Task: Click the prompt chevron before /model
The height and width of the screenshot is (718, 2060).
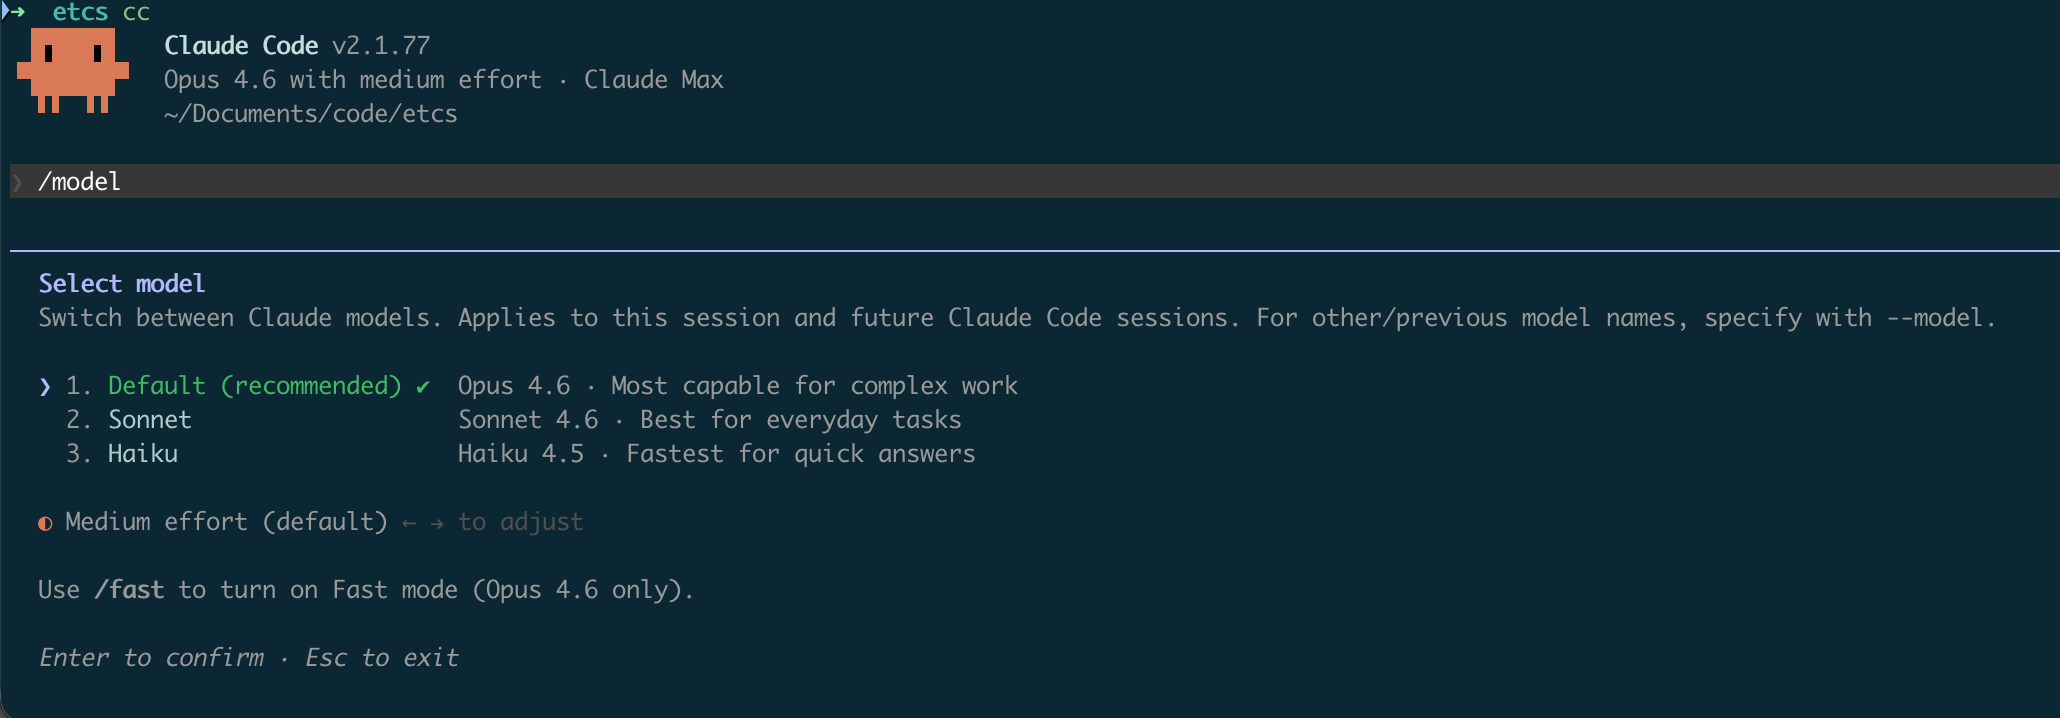Action: (x=17, y=182)
